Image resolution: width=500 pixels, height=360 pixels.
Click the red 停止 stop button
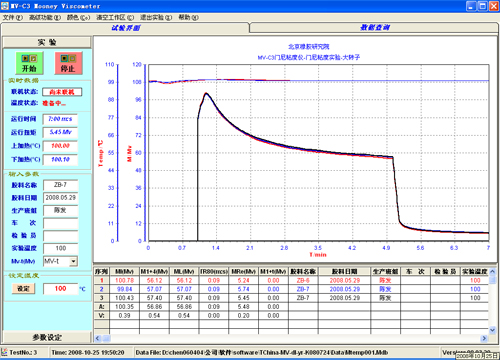coord(68,63)
